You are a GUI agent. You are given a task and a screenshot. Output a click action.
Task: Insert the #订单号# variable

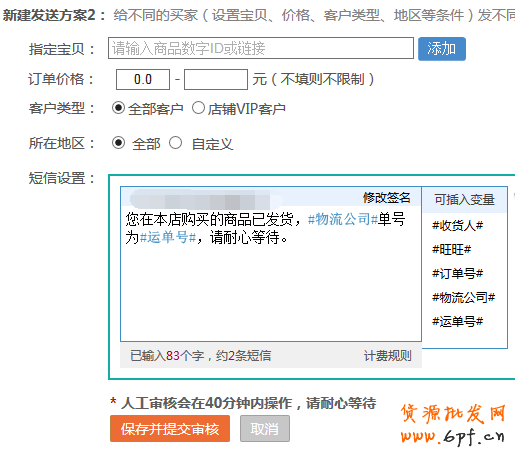coord(457,274)
